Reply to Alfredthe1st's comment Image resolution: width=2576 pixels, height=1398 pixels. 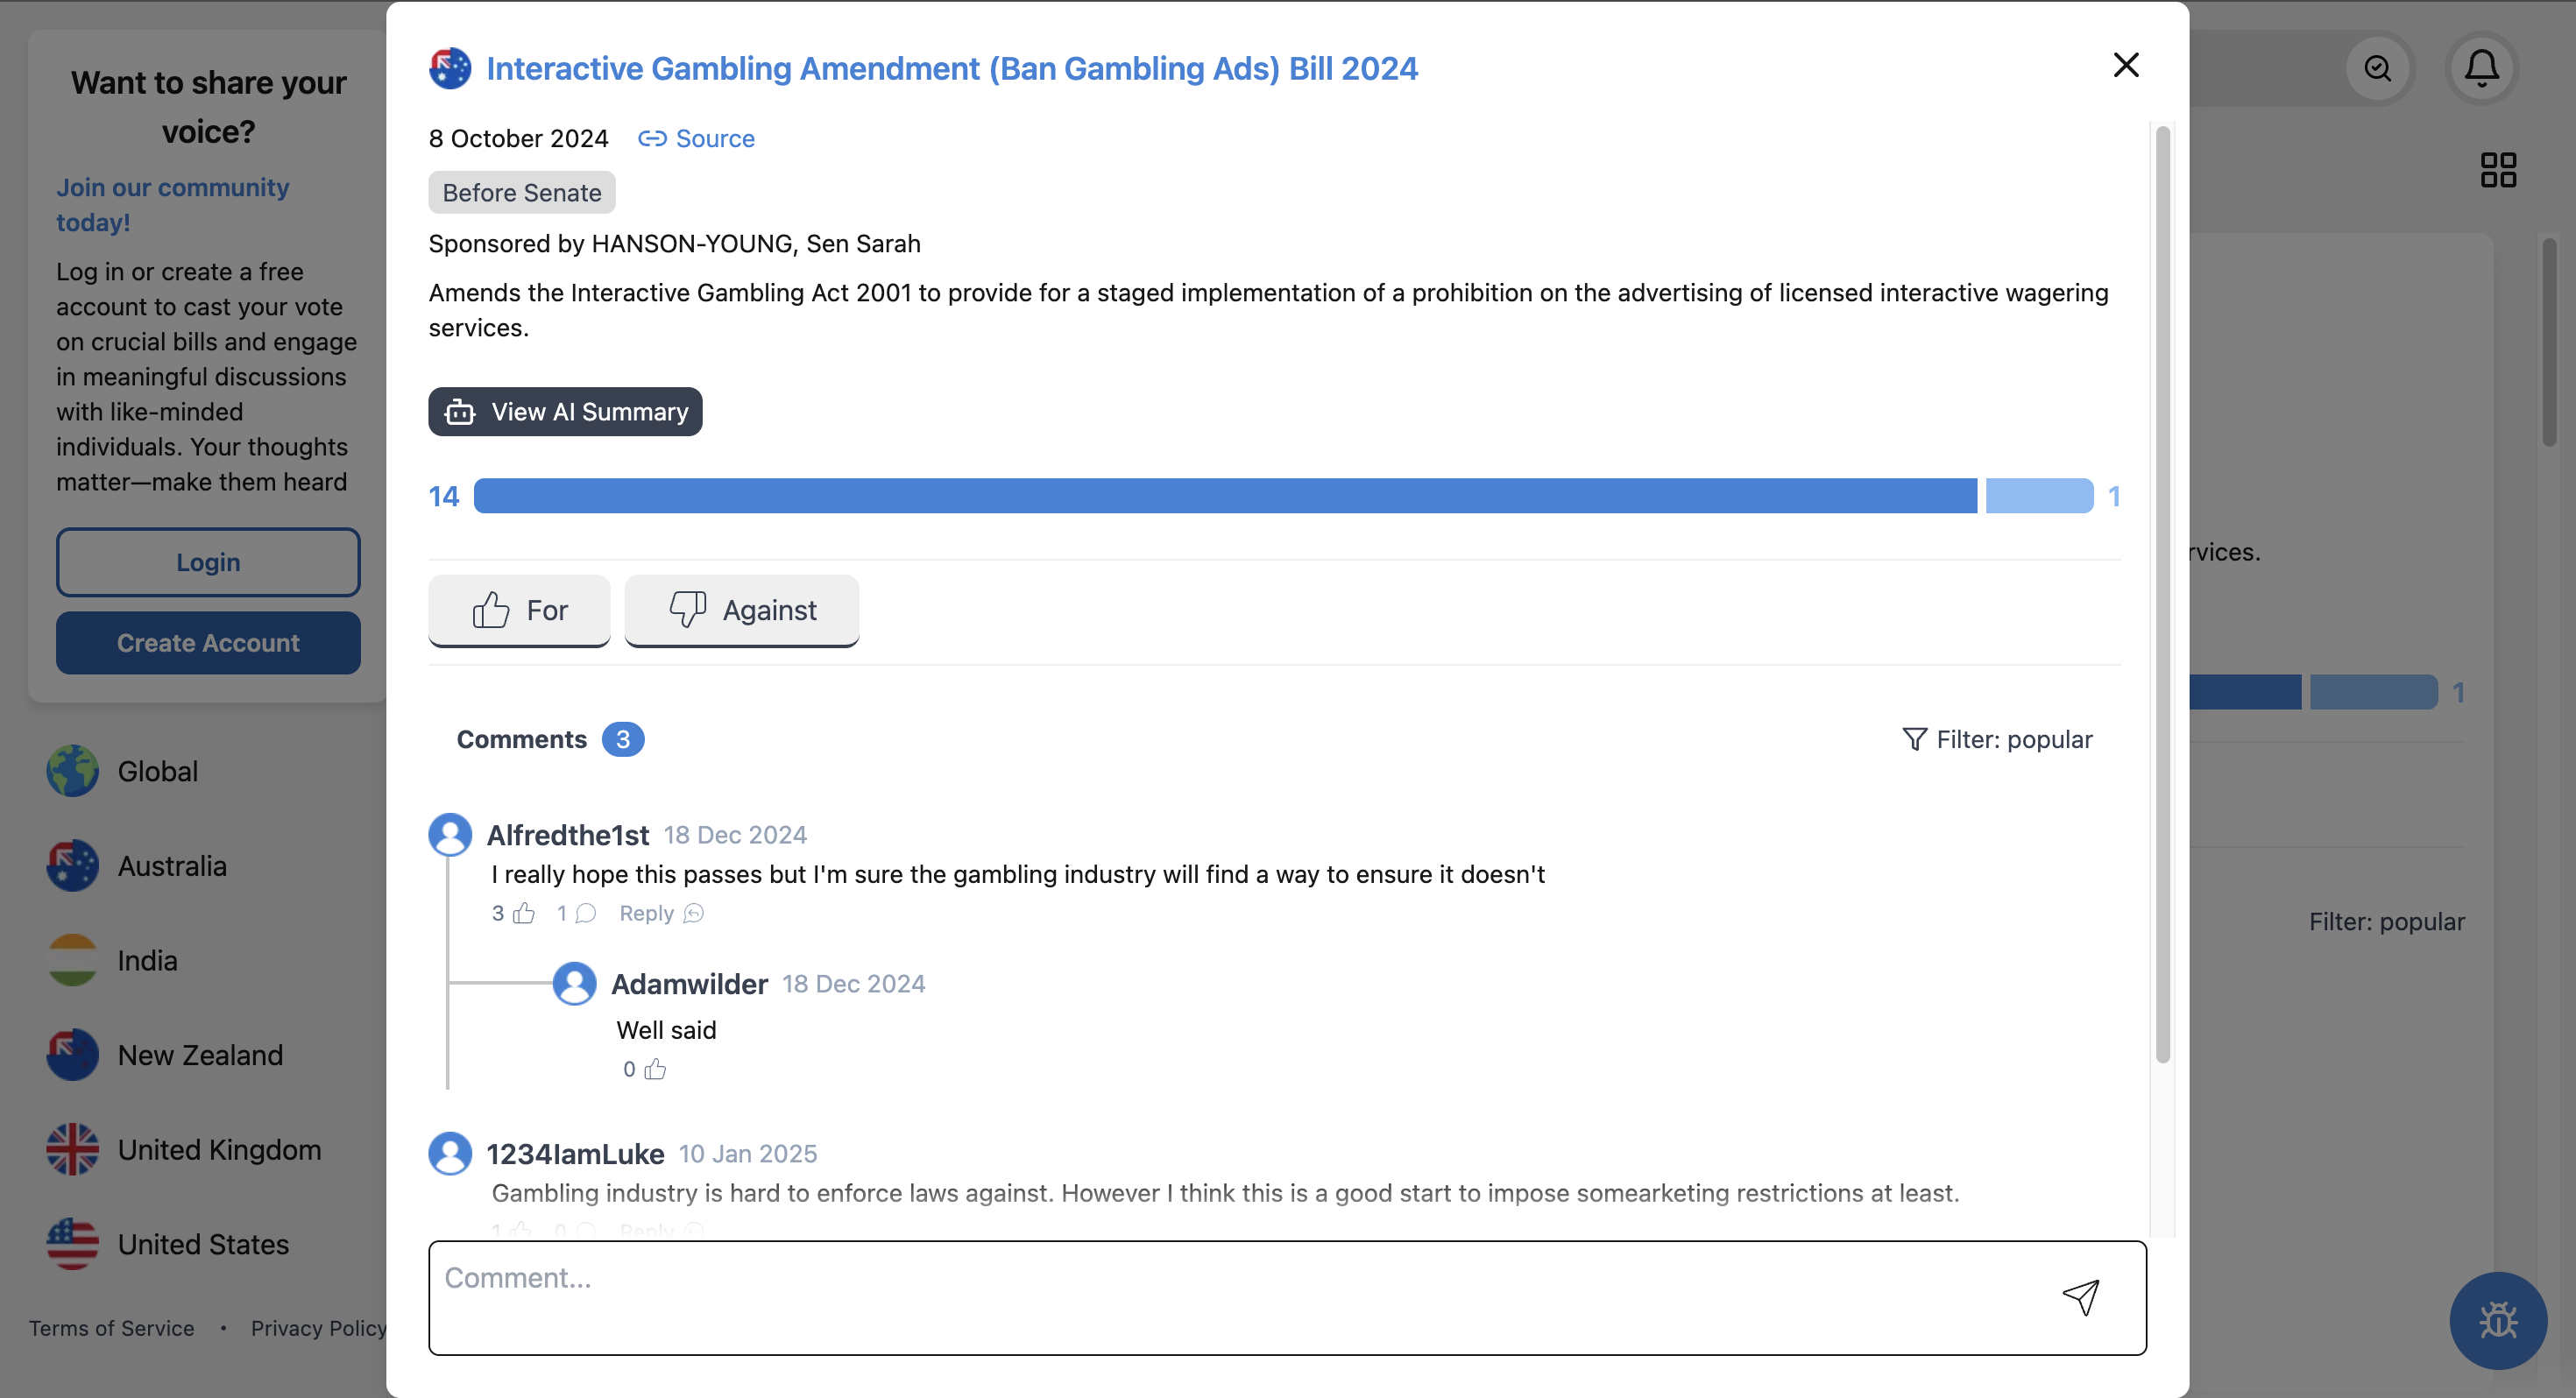tap(660, 913)
